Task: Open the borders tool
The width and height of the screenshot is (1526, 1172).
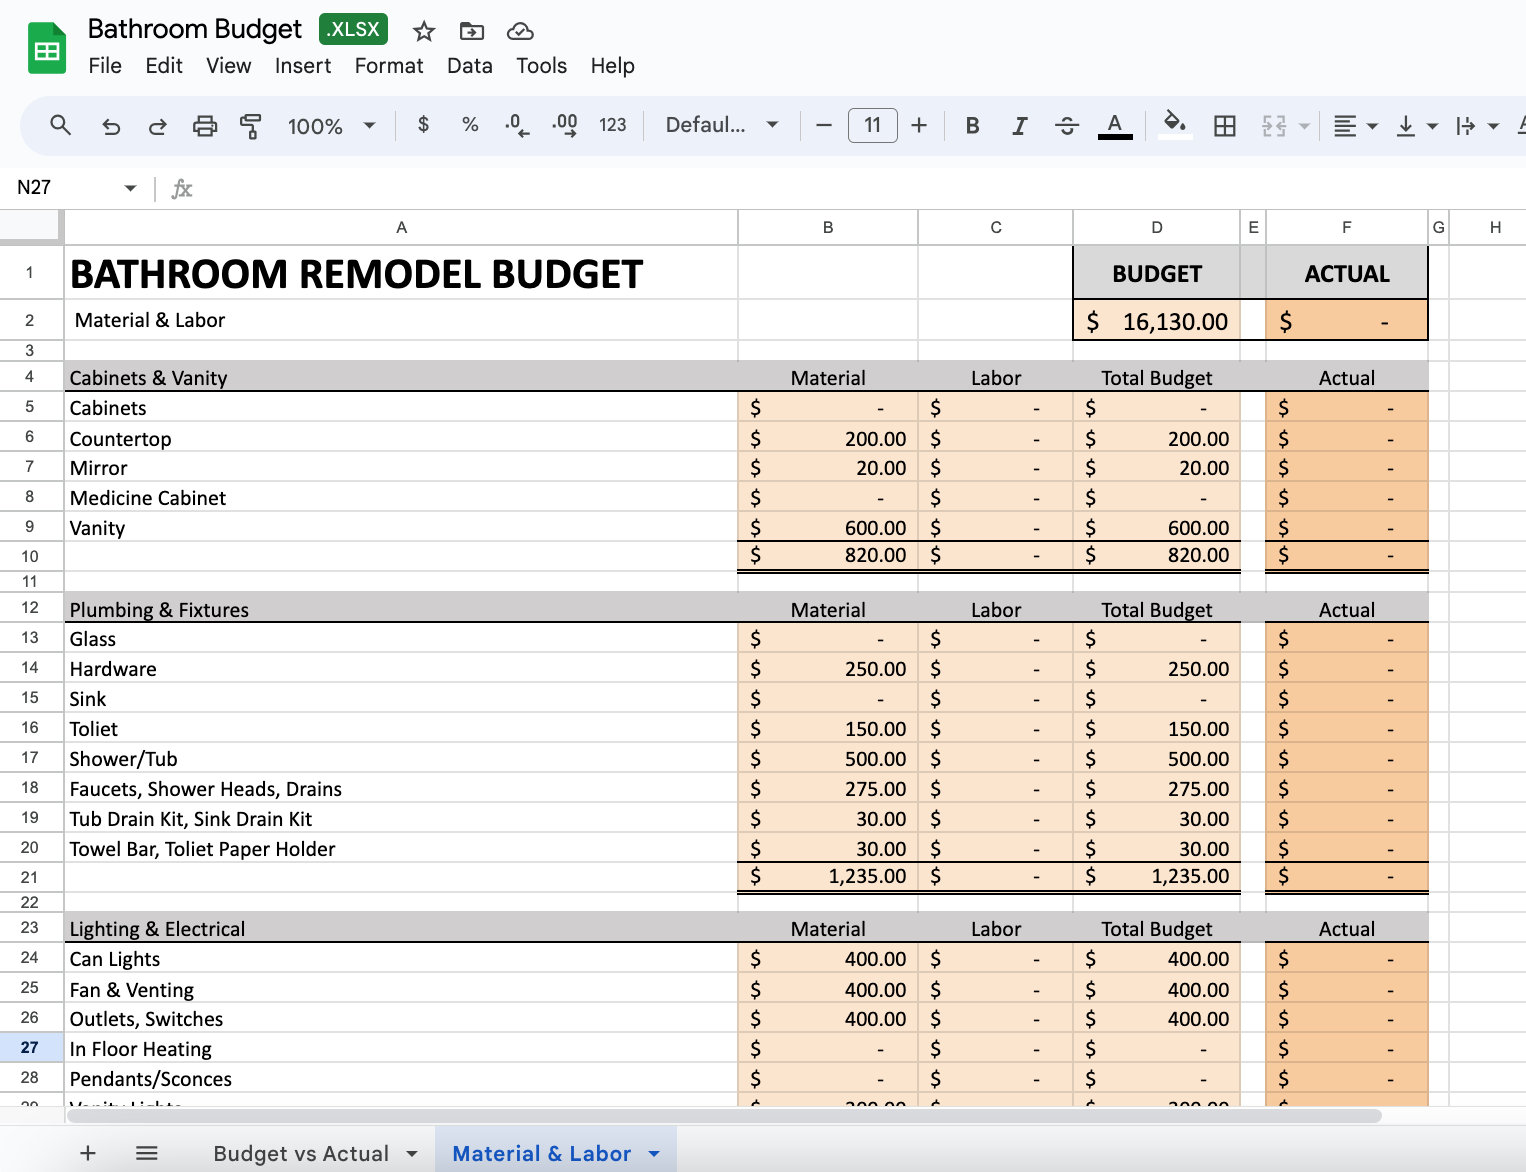Action: click(1224, 125)
